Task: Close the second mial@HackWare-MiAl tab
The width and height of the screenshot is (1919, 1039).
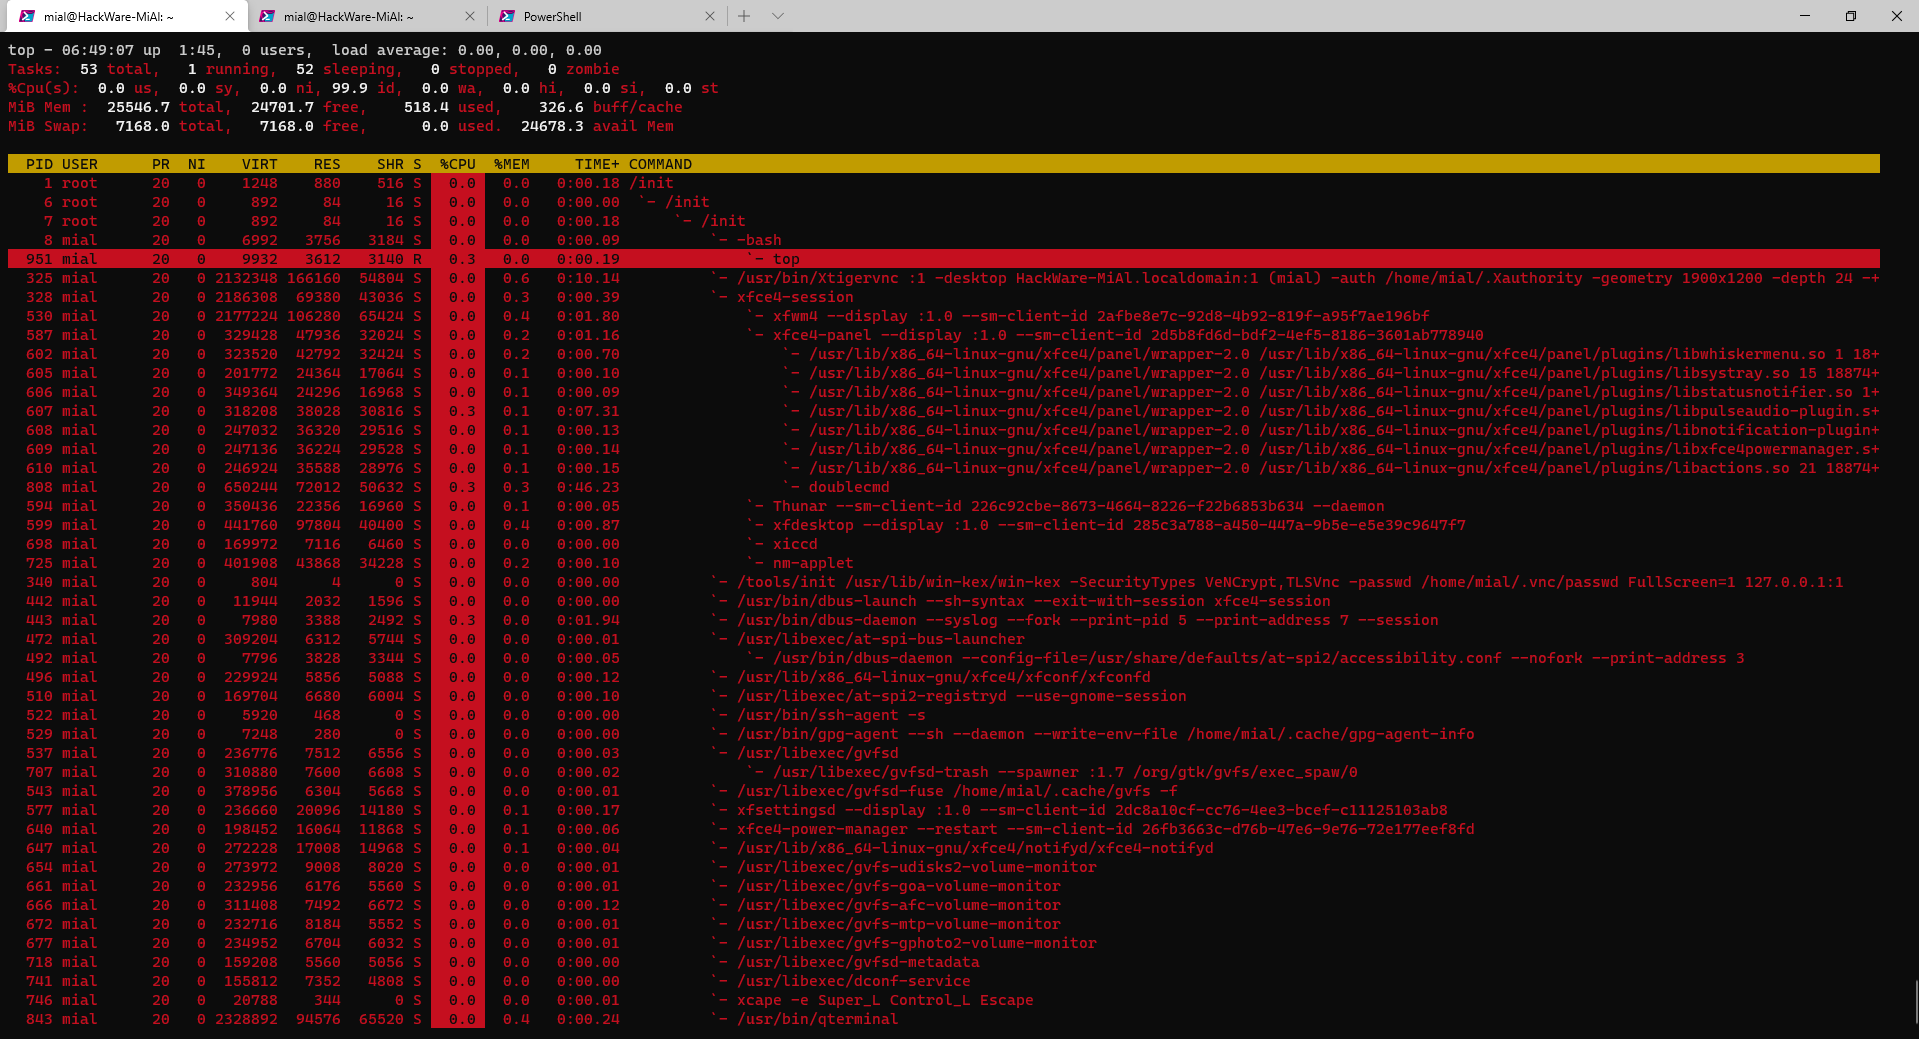Action: tap(470, 16)
